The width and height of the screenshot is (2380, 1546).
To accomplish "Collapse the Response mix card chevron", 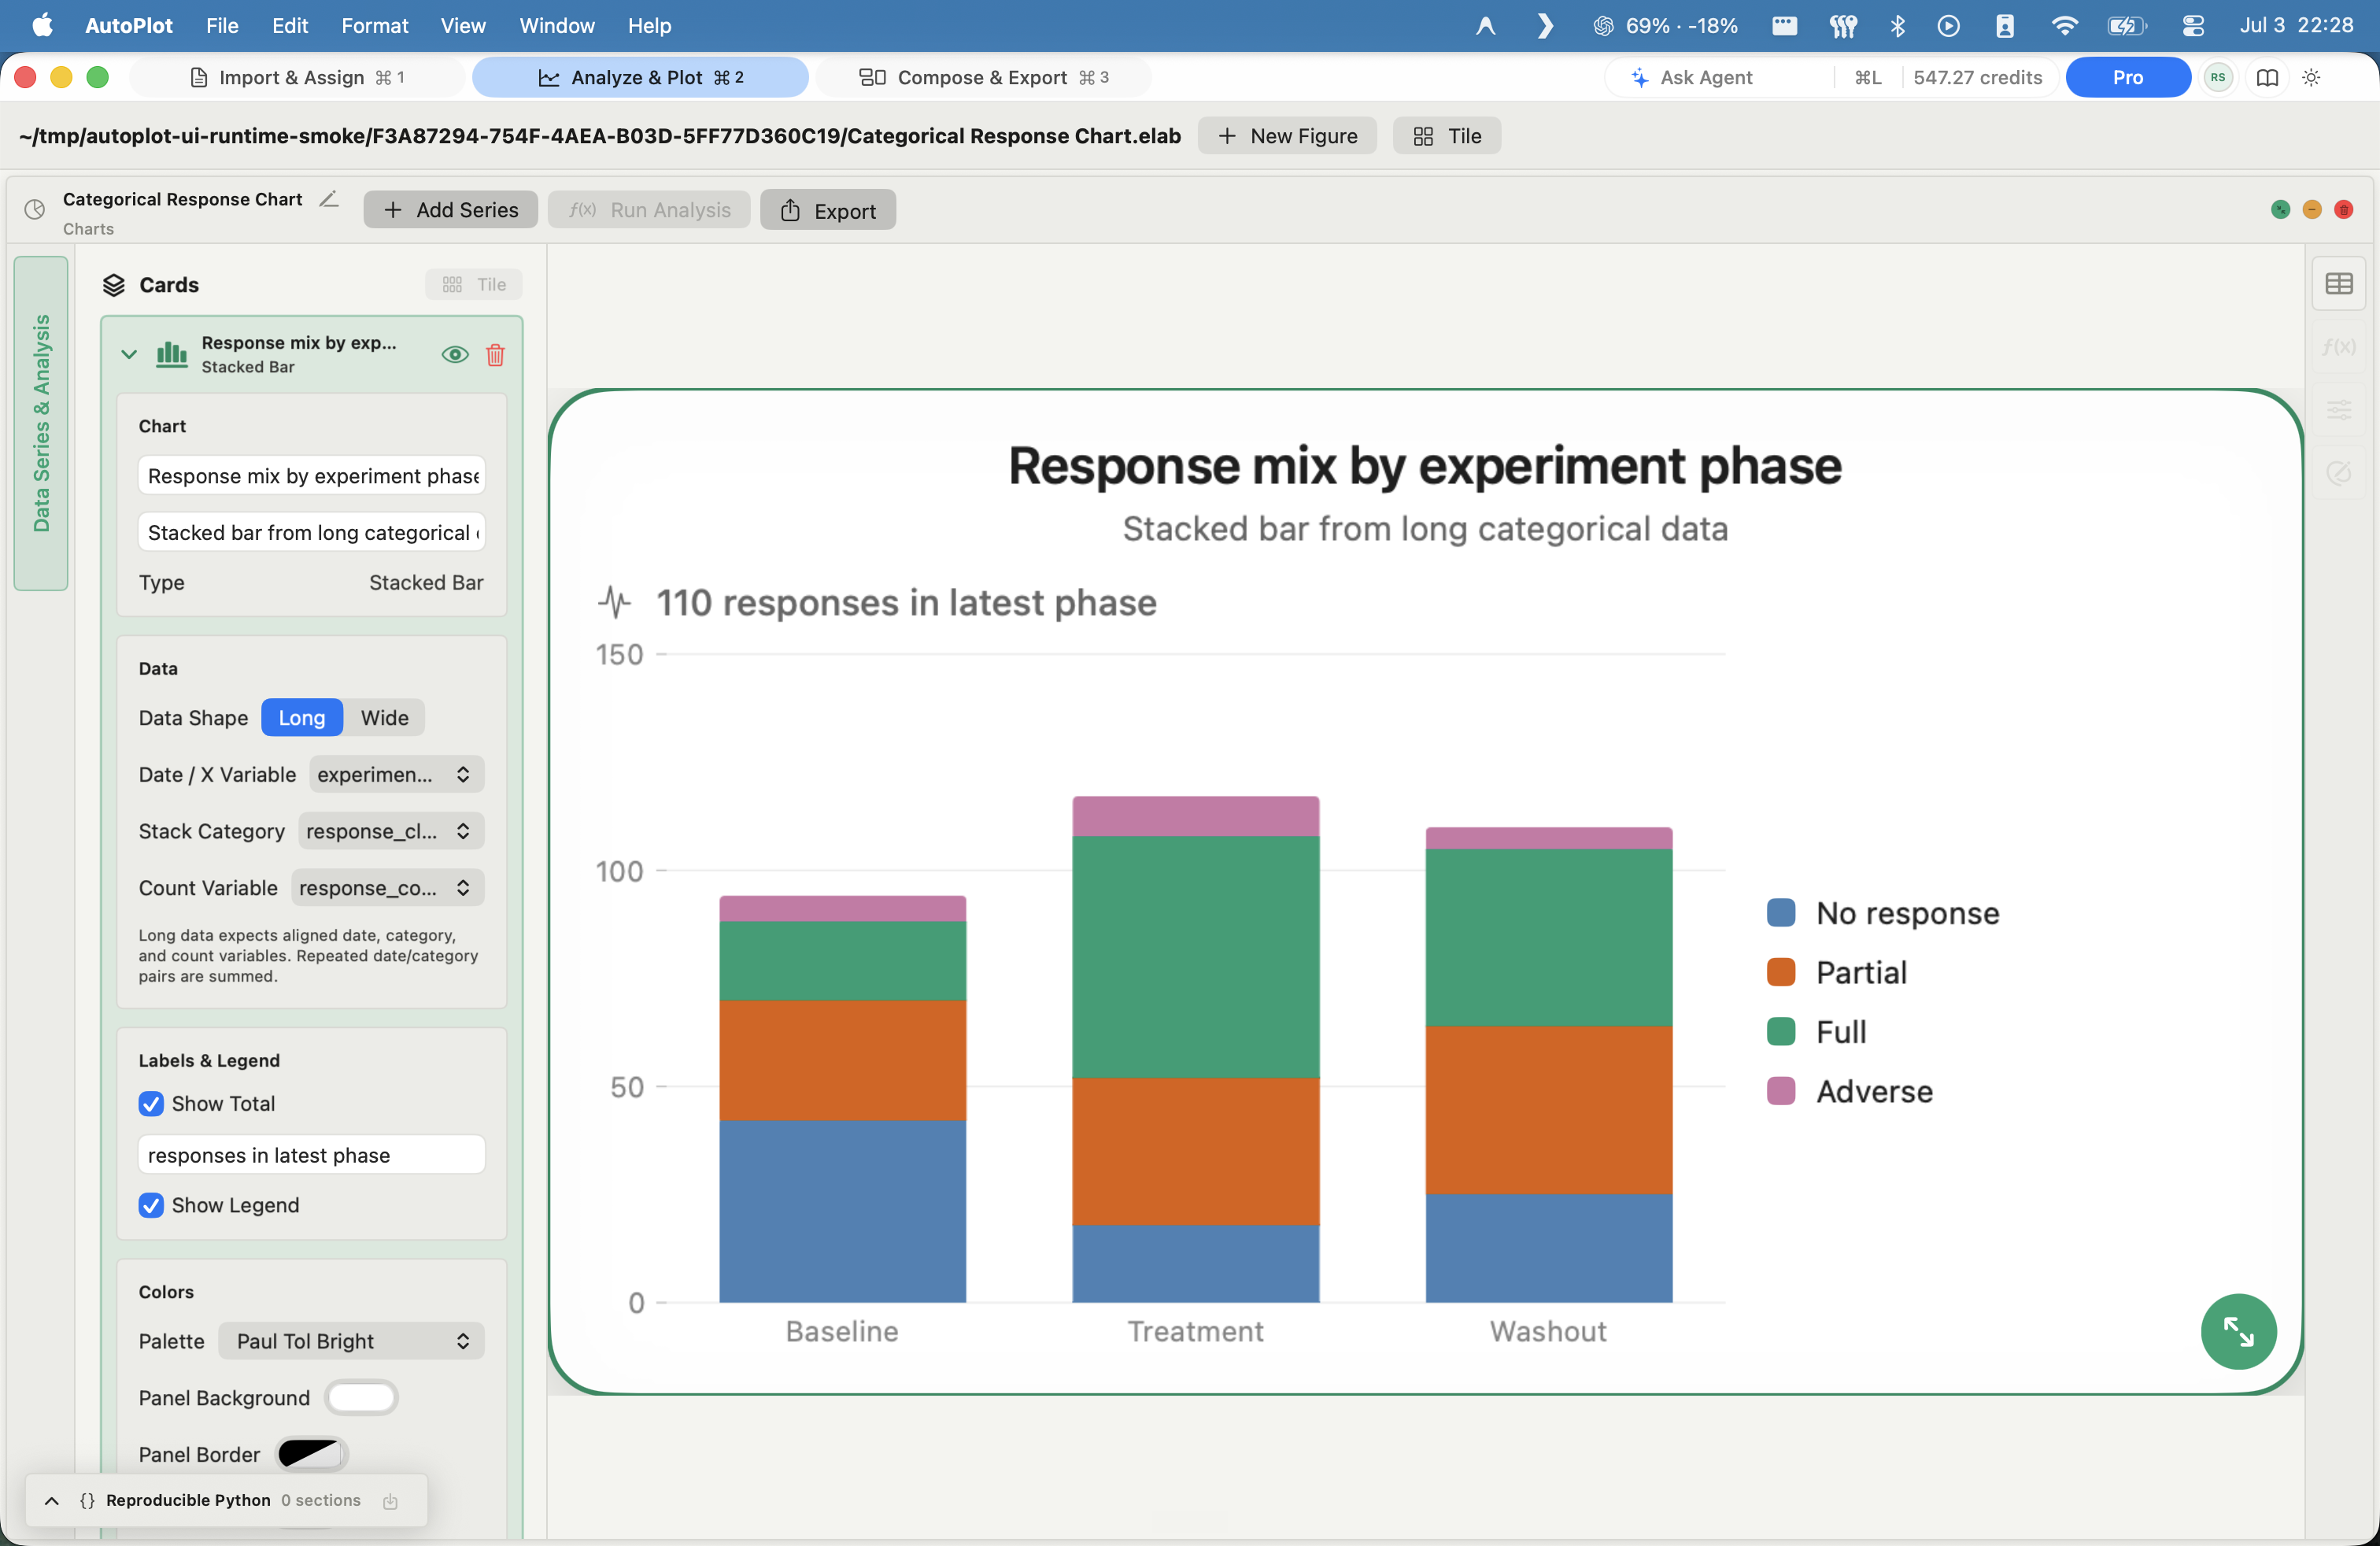I will (x=129, y=355).
